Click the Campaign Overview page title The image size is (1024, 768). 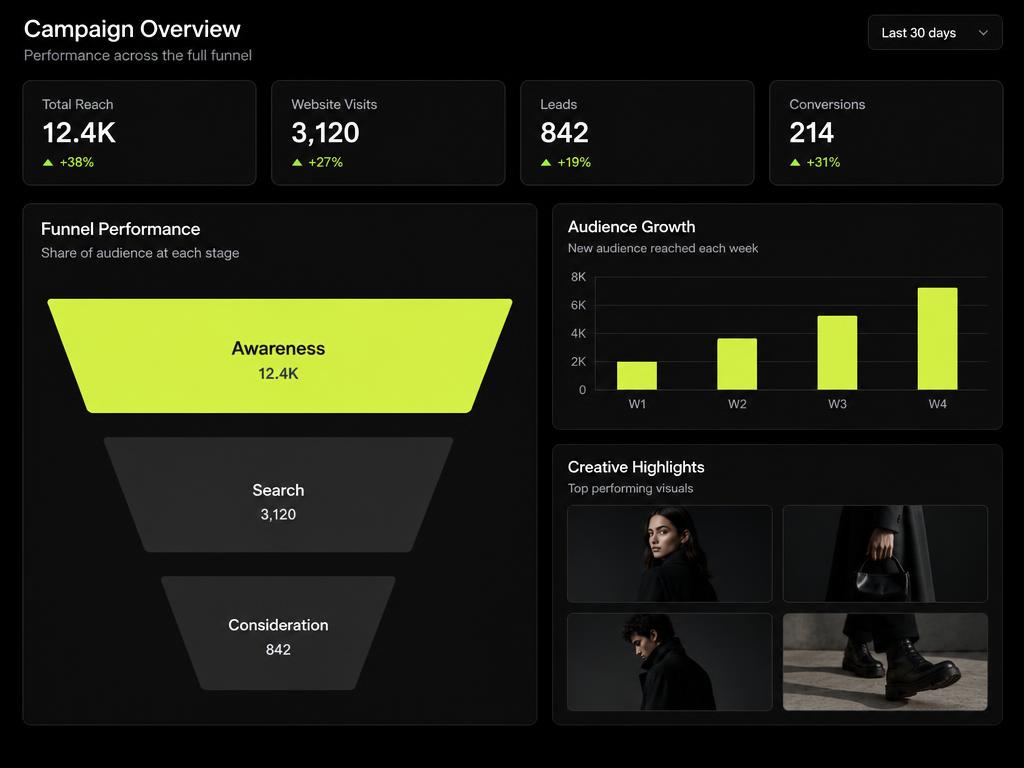click(132, 29)
